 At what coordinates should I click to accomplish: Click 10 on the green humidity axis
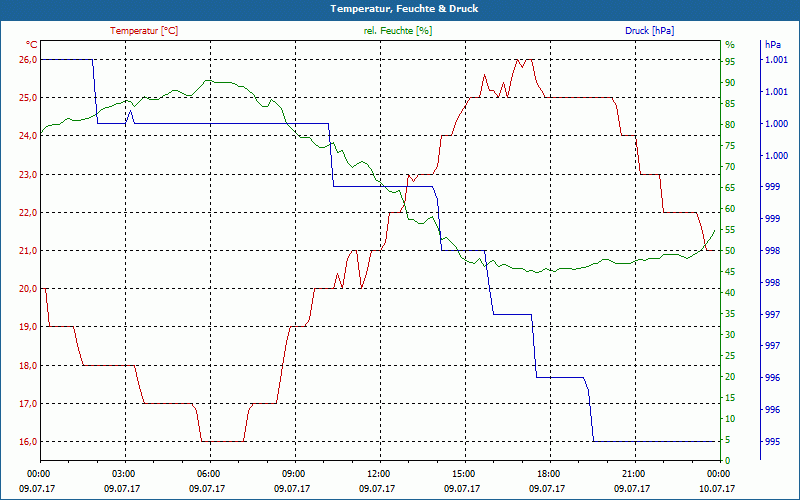(x=730, y=419)
